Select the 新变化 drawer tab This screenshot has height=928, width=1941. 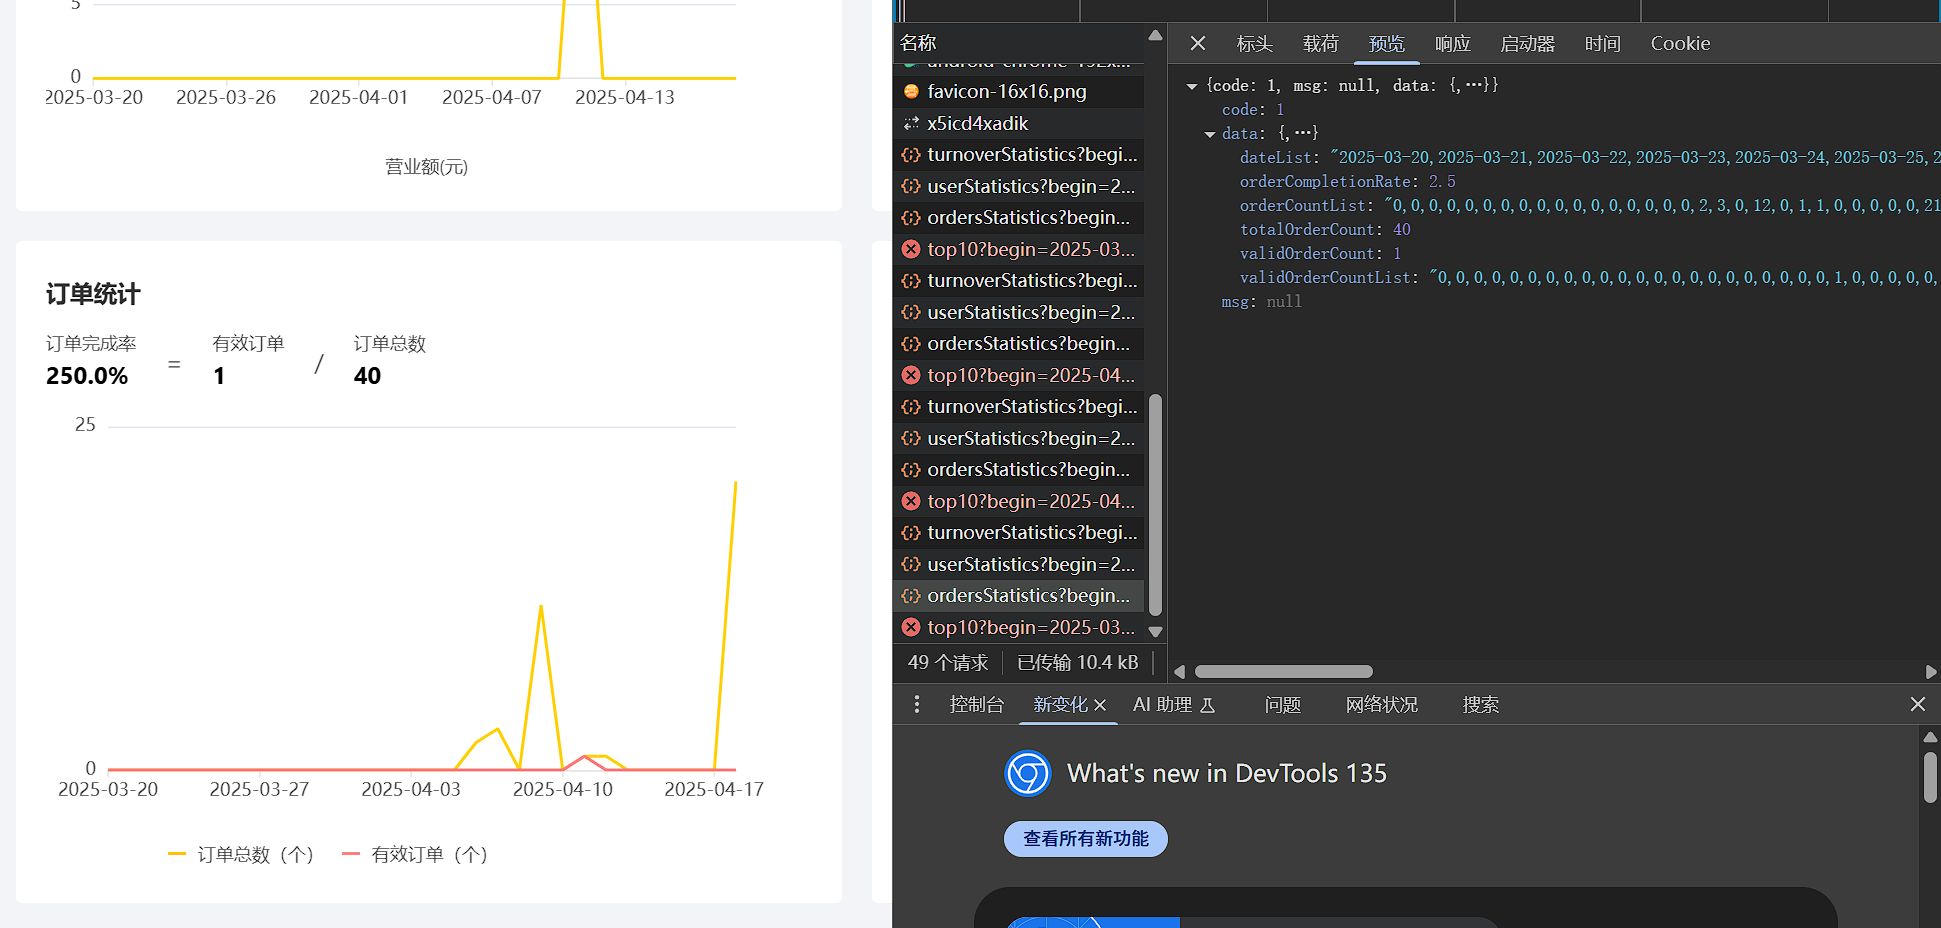pyautogui.click(x=1060, y=704)
